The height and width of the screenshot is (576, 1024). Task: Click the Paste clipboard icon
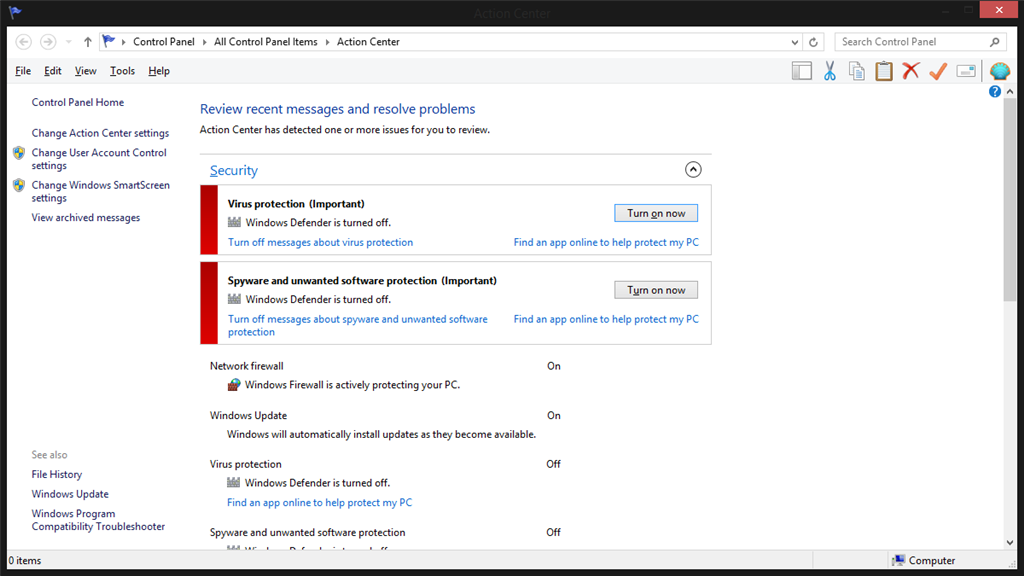pos(884,71)
